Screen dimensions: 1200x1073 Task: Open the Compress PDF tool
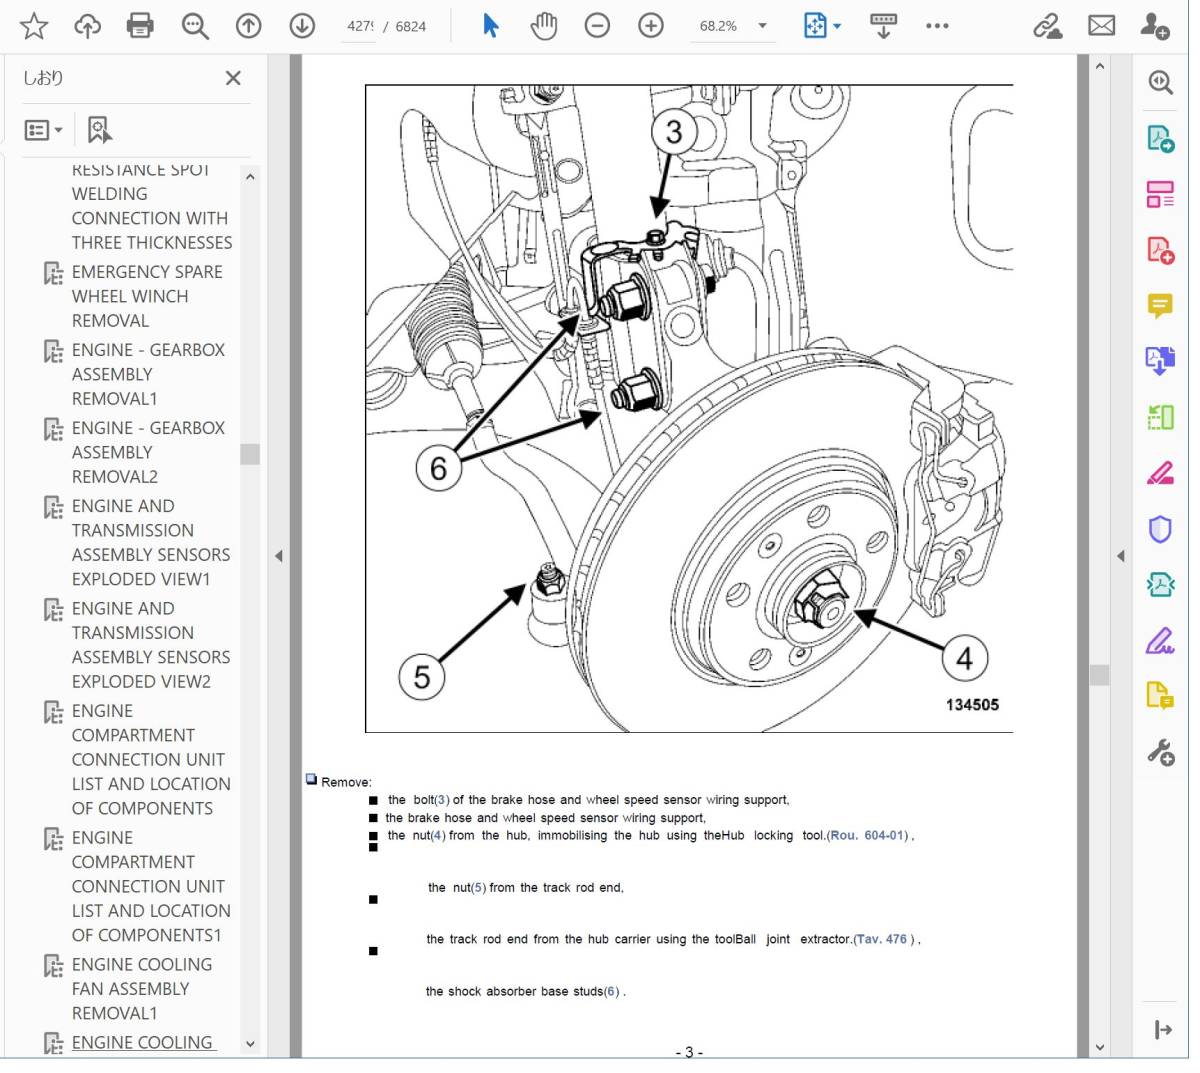(x=1160, y=584)
